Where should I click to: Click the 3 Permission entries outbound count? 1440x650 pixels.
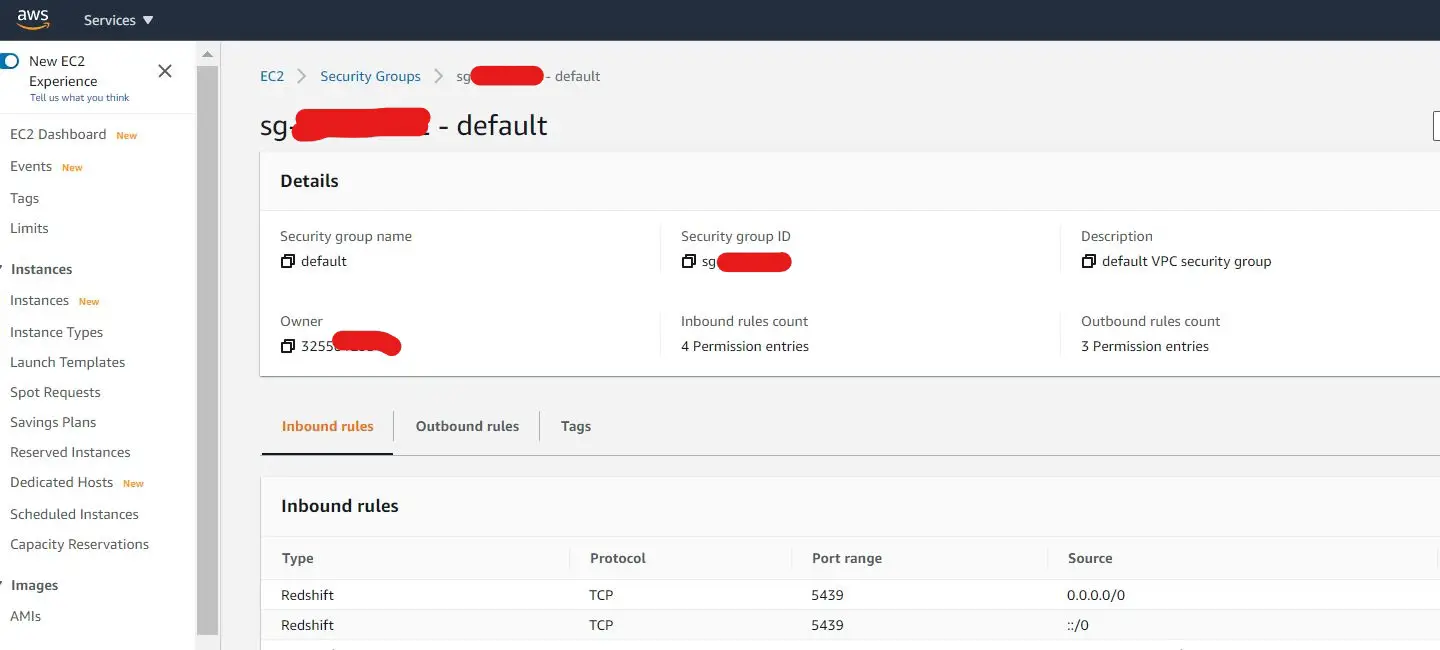click(x=1145, y=346)
